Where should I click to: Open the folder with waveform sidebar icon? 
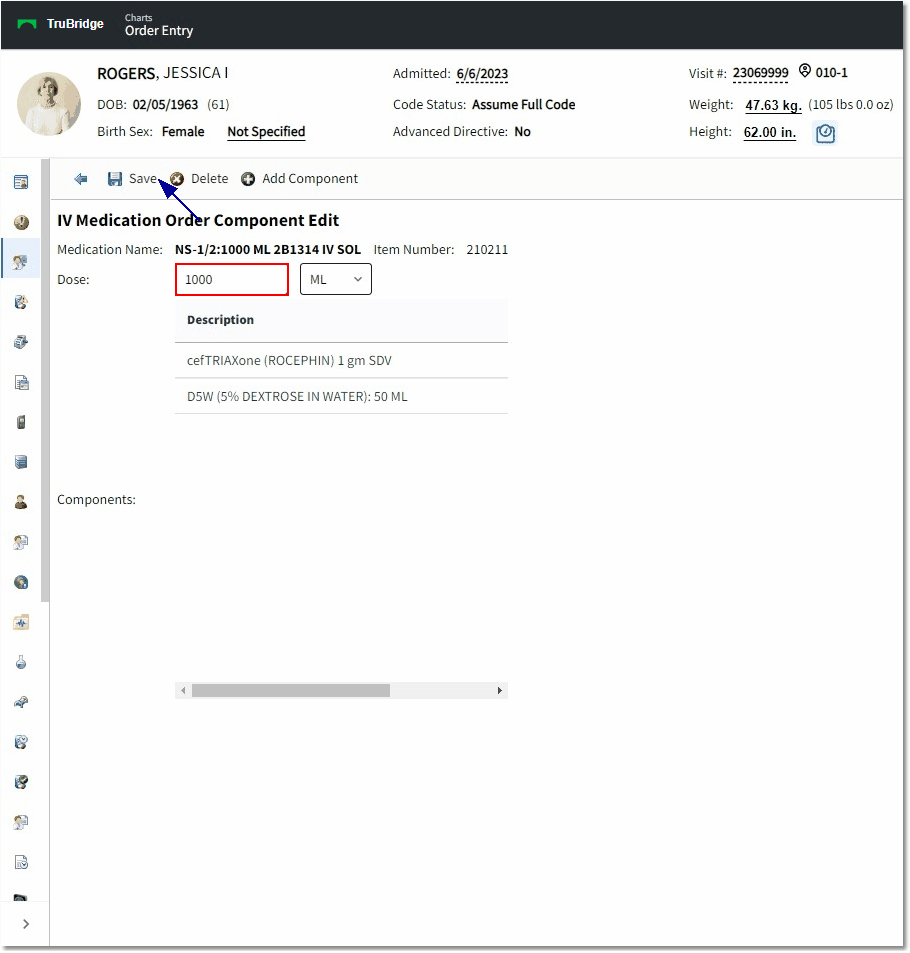pyautogui.click(x=21, y=622)
